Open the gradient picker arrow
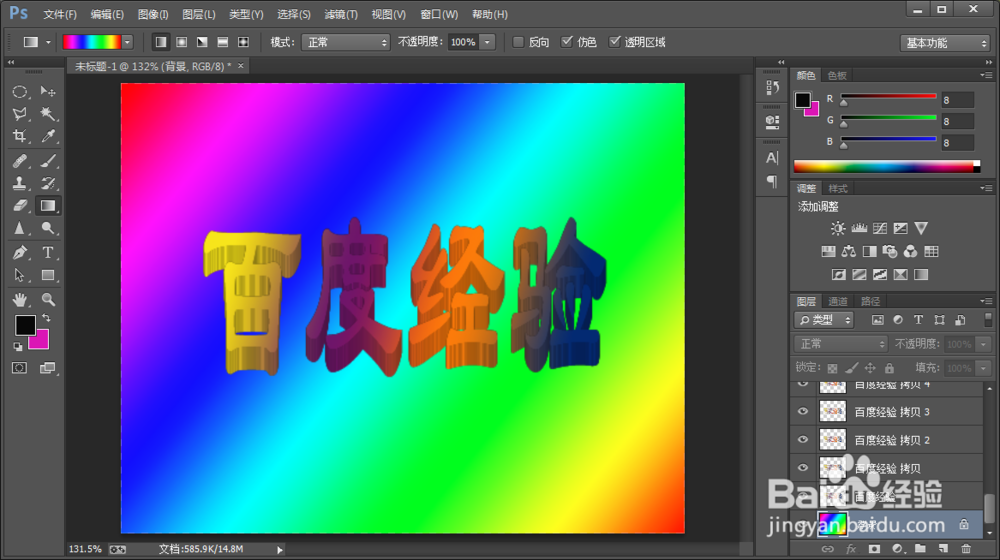 click(128, 42)
